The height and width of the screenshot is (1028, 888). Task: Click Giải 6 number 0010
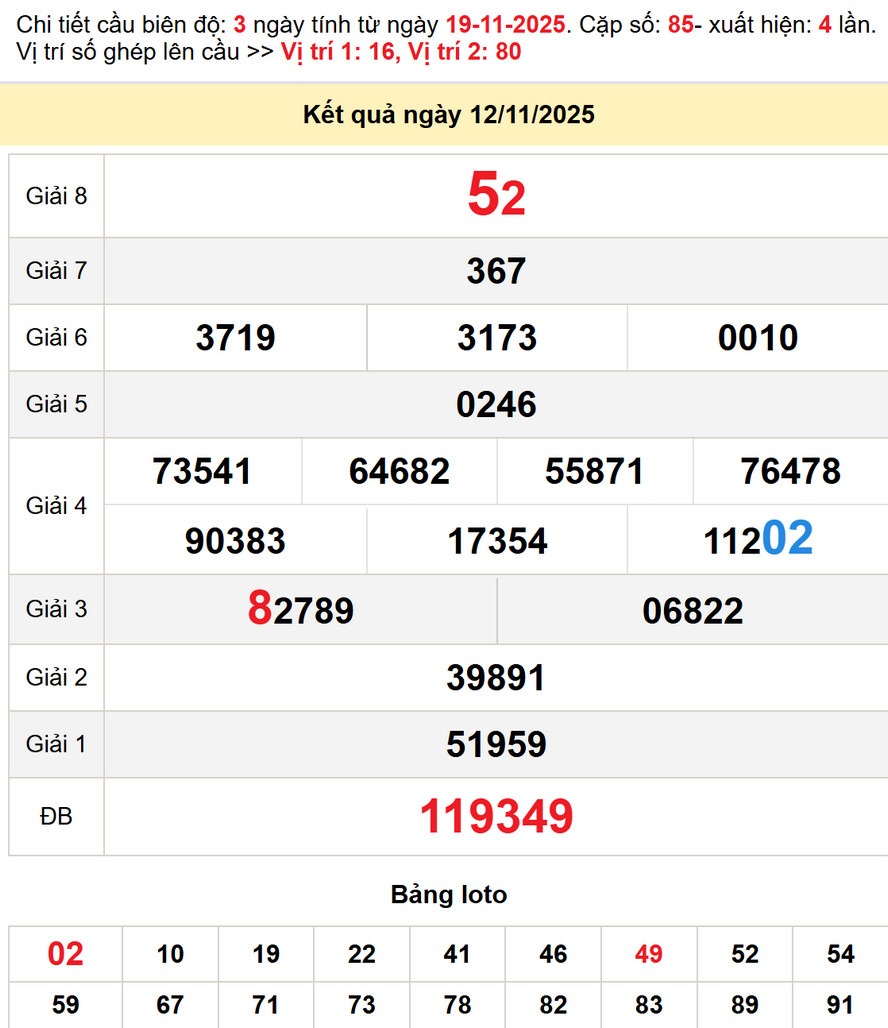[x=758, y=338]
